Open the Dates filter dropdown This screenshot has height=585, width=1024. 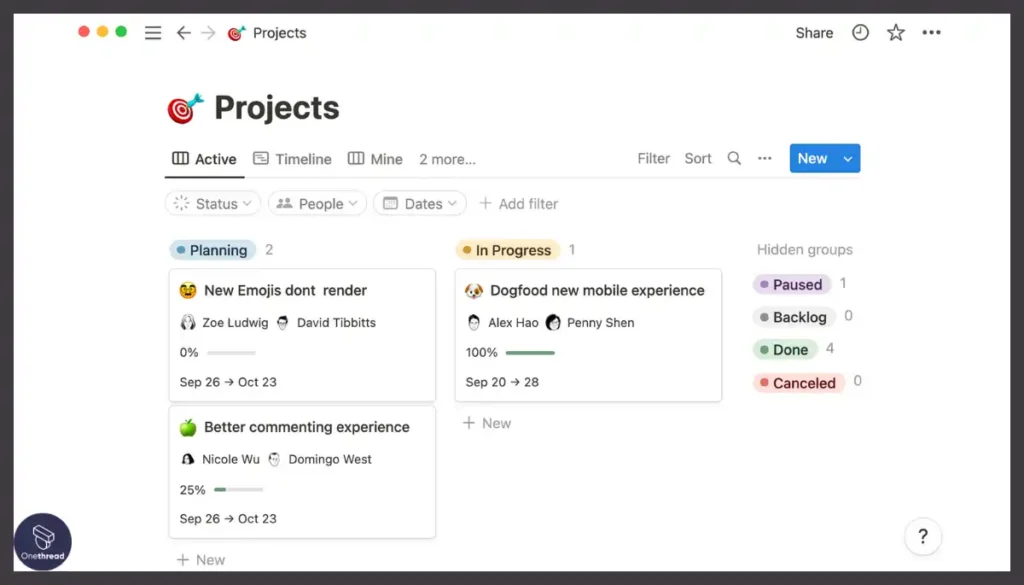click(419, 203)
